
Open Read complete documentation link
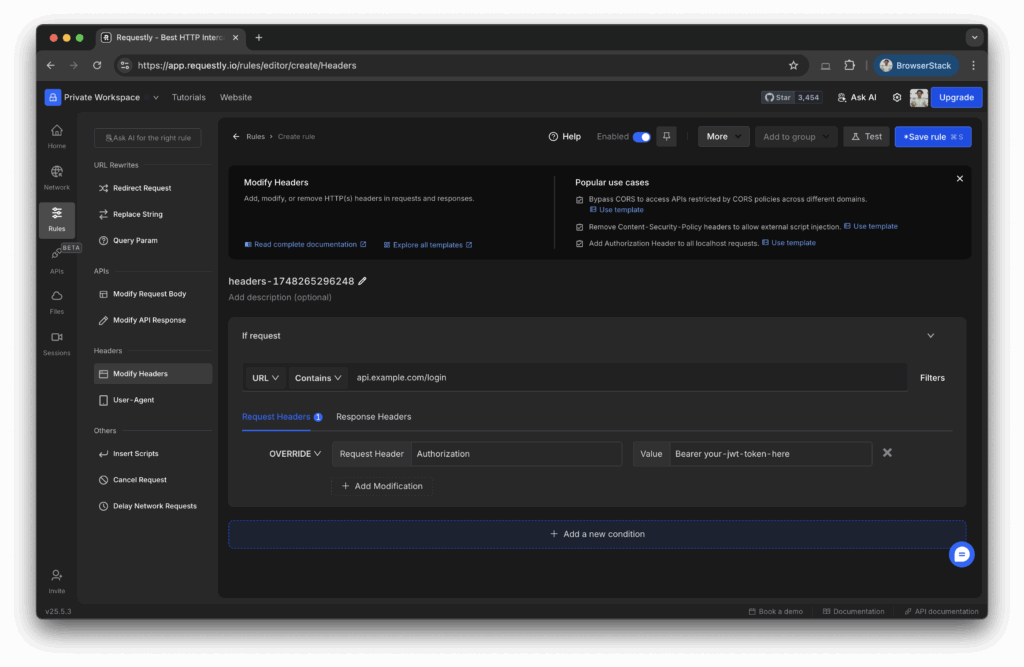(x=305, y=244)
